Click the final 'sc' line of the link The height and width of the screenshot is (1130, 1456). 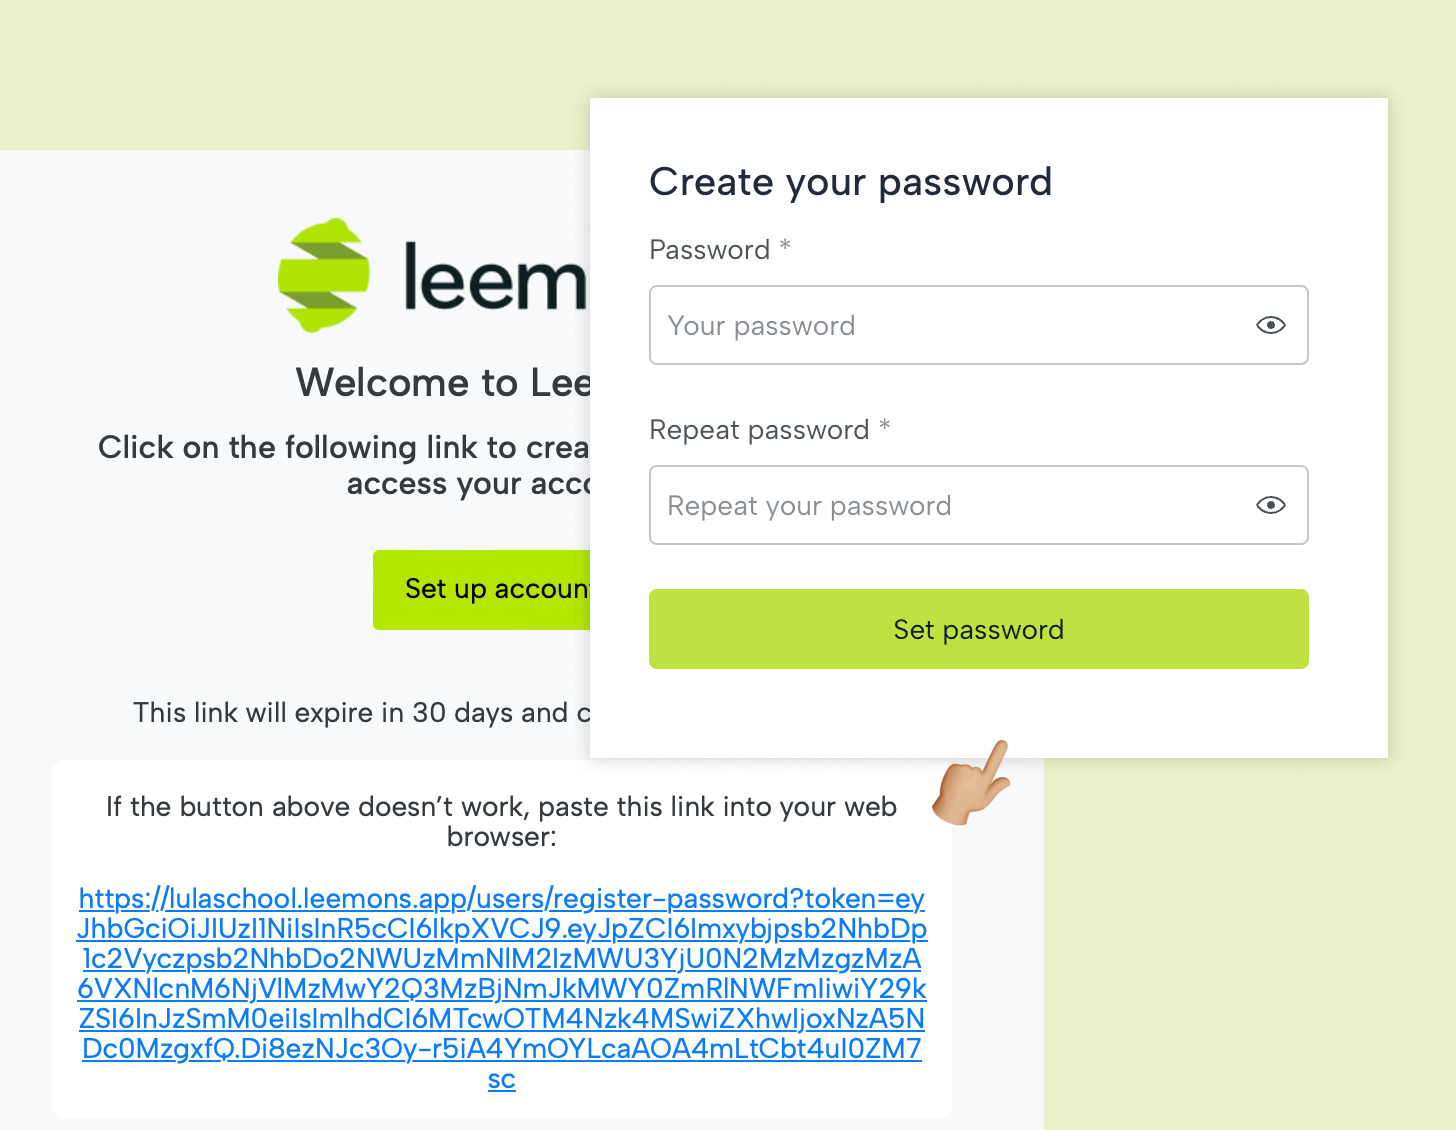[502, 1079]
